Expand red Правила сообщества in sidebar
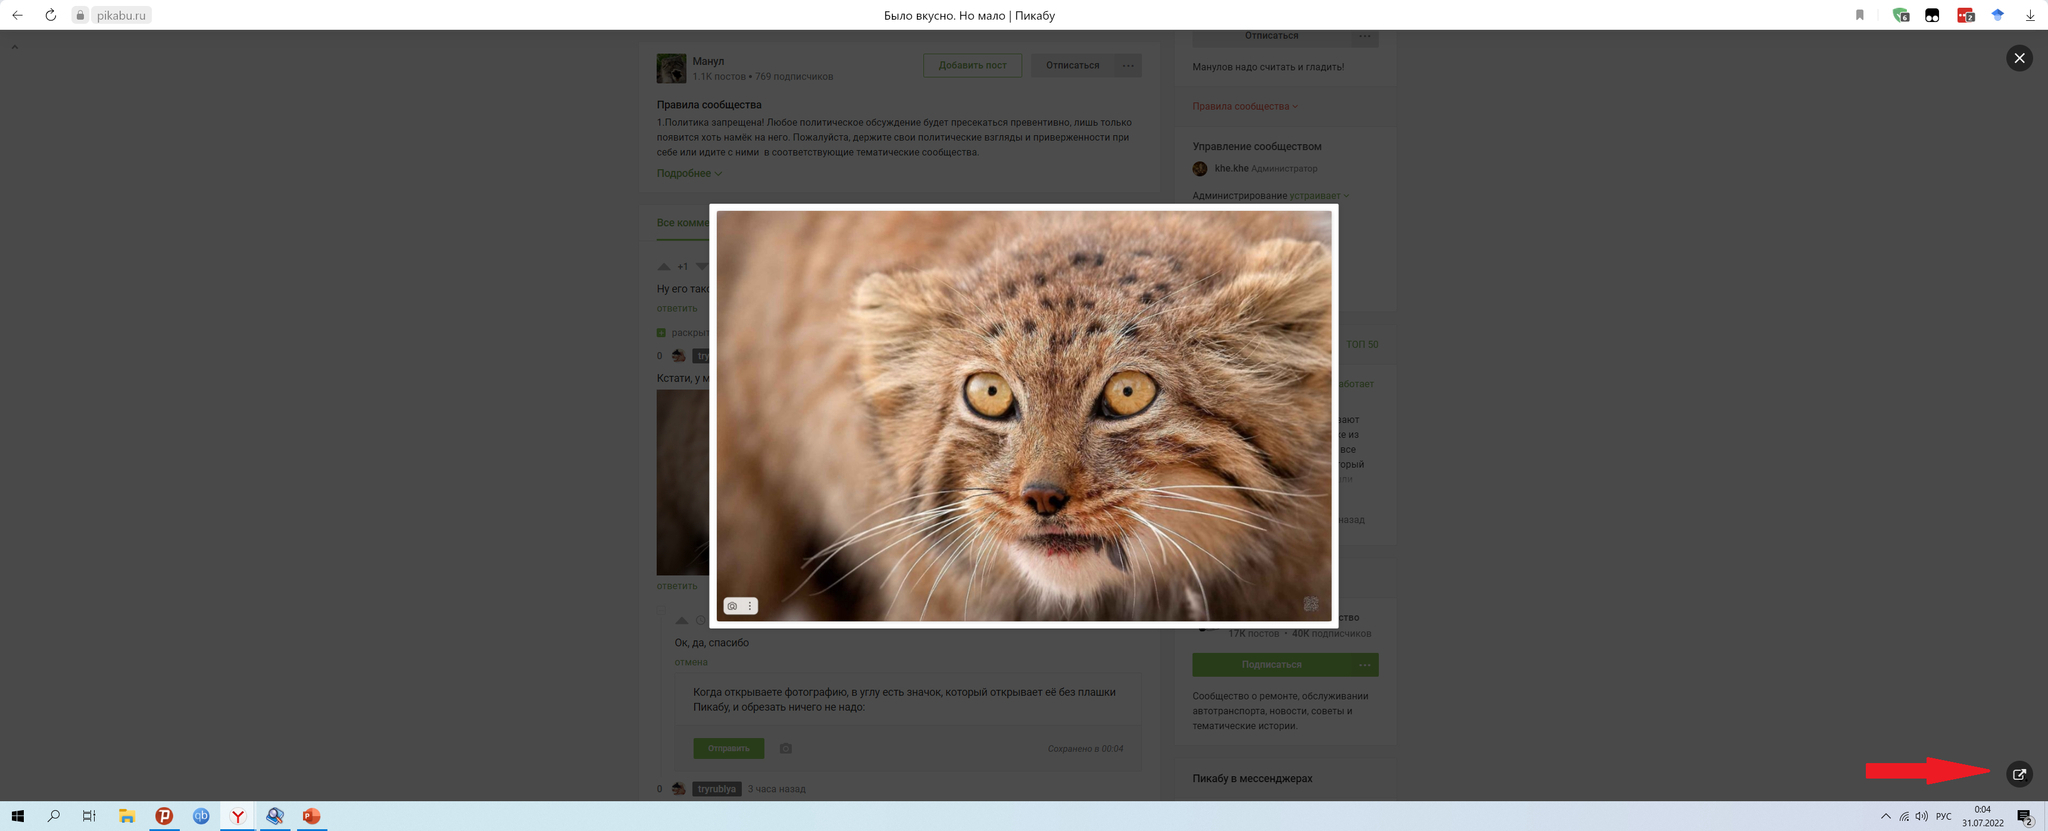This screenshot has width=2048, height=831. pos(1244,106)
